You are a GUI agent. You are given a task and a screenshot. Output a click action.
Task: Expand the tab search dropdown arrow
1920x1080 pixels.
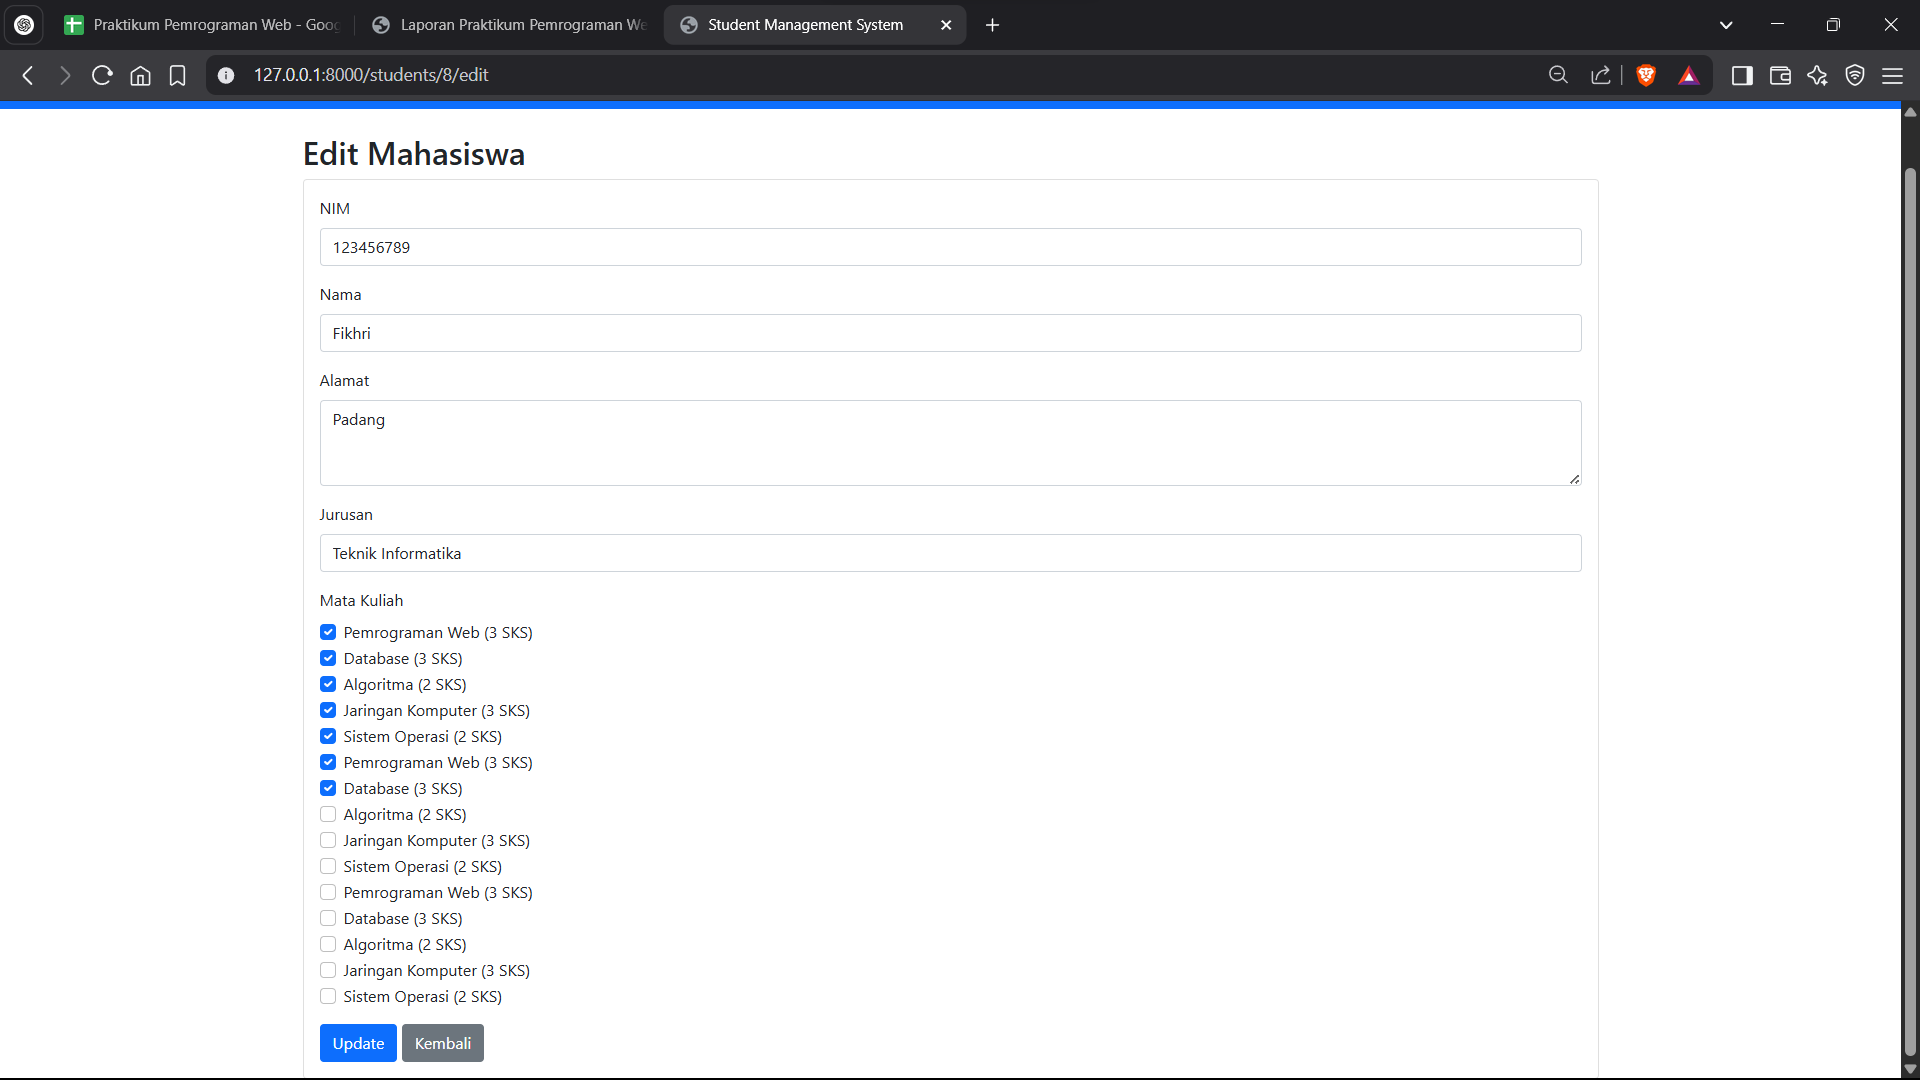click(x=1726, y=25)
